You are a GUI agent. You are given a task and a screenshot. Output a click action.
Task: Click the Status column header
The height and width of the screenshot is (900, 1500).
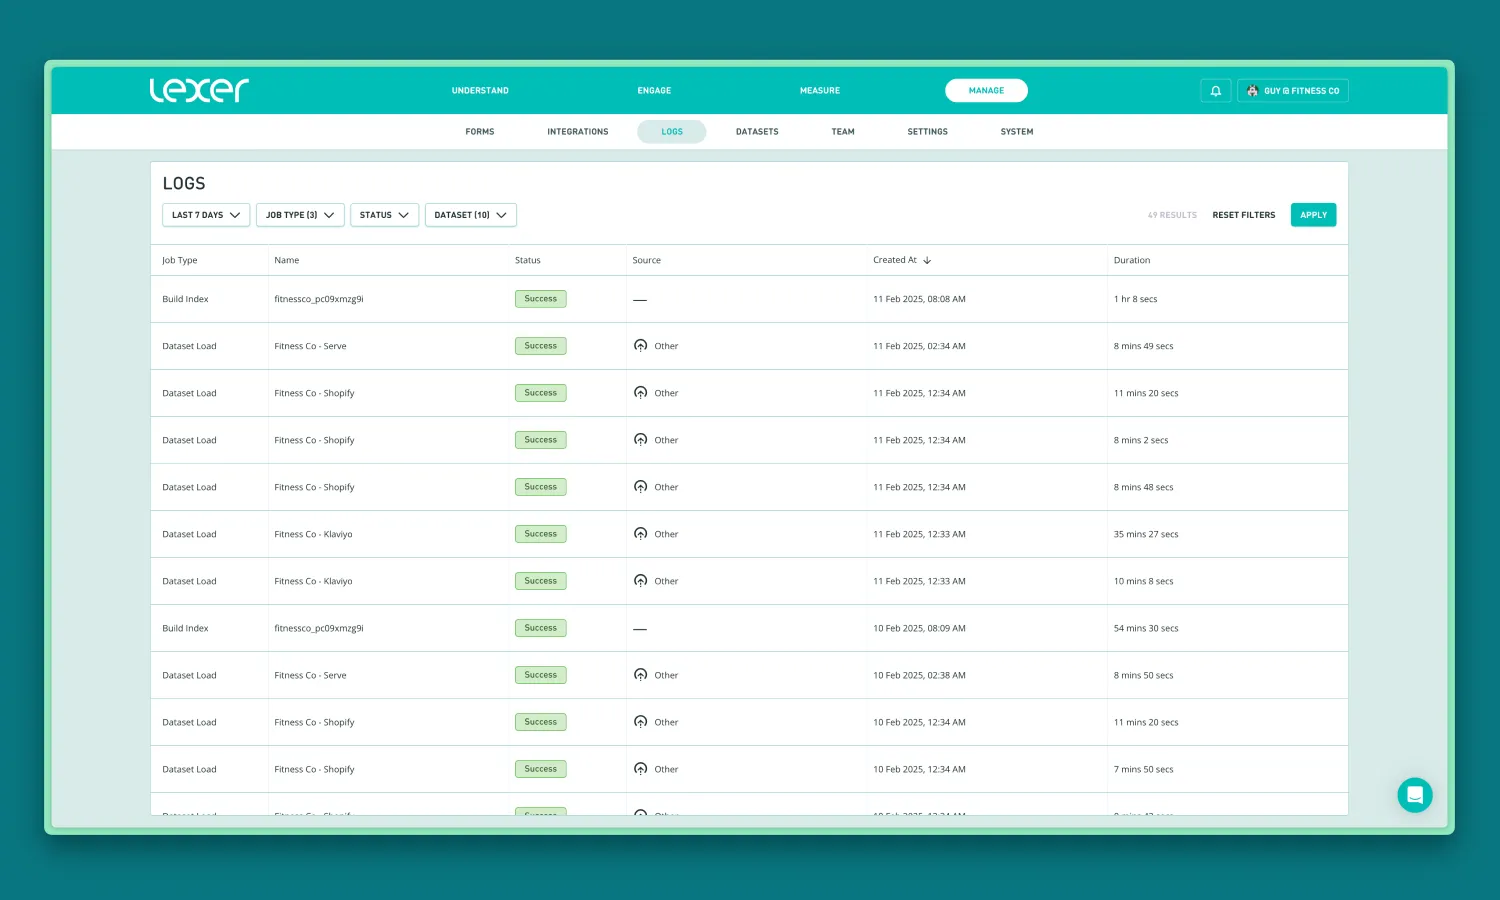pyautogui.click(x=528, y=260)
